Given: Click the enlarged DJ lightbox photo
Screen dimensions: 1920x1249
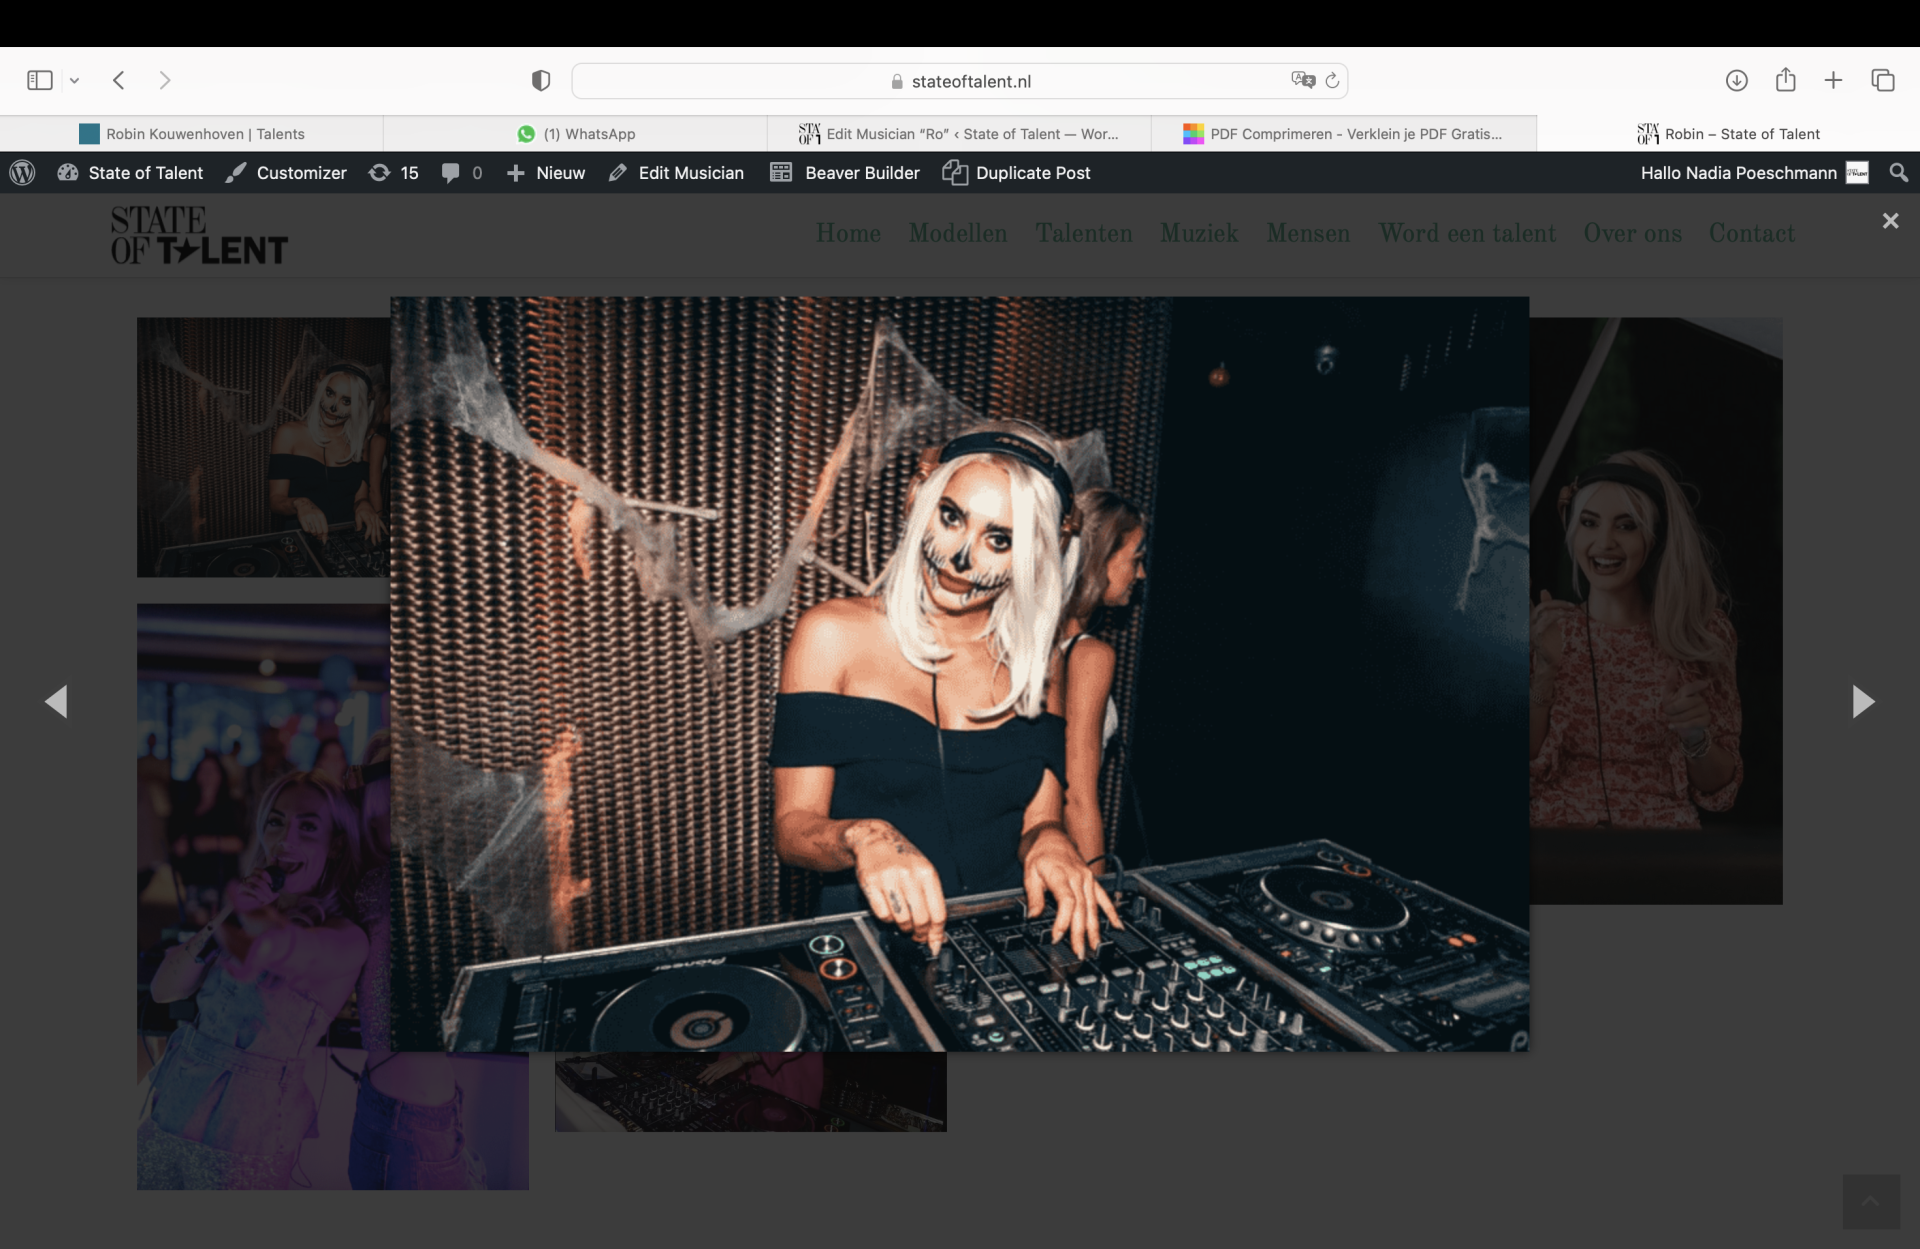Looking at the screenshot, I should click(959, 673).
